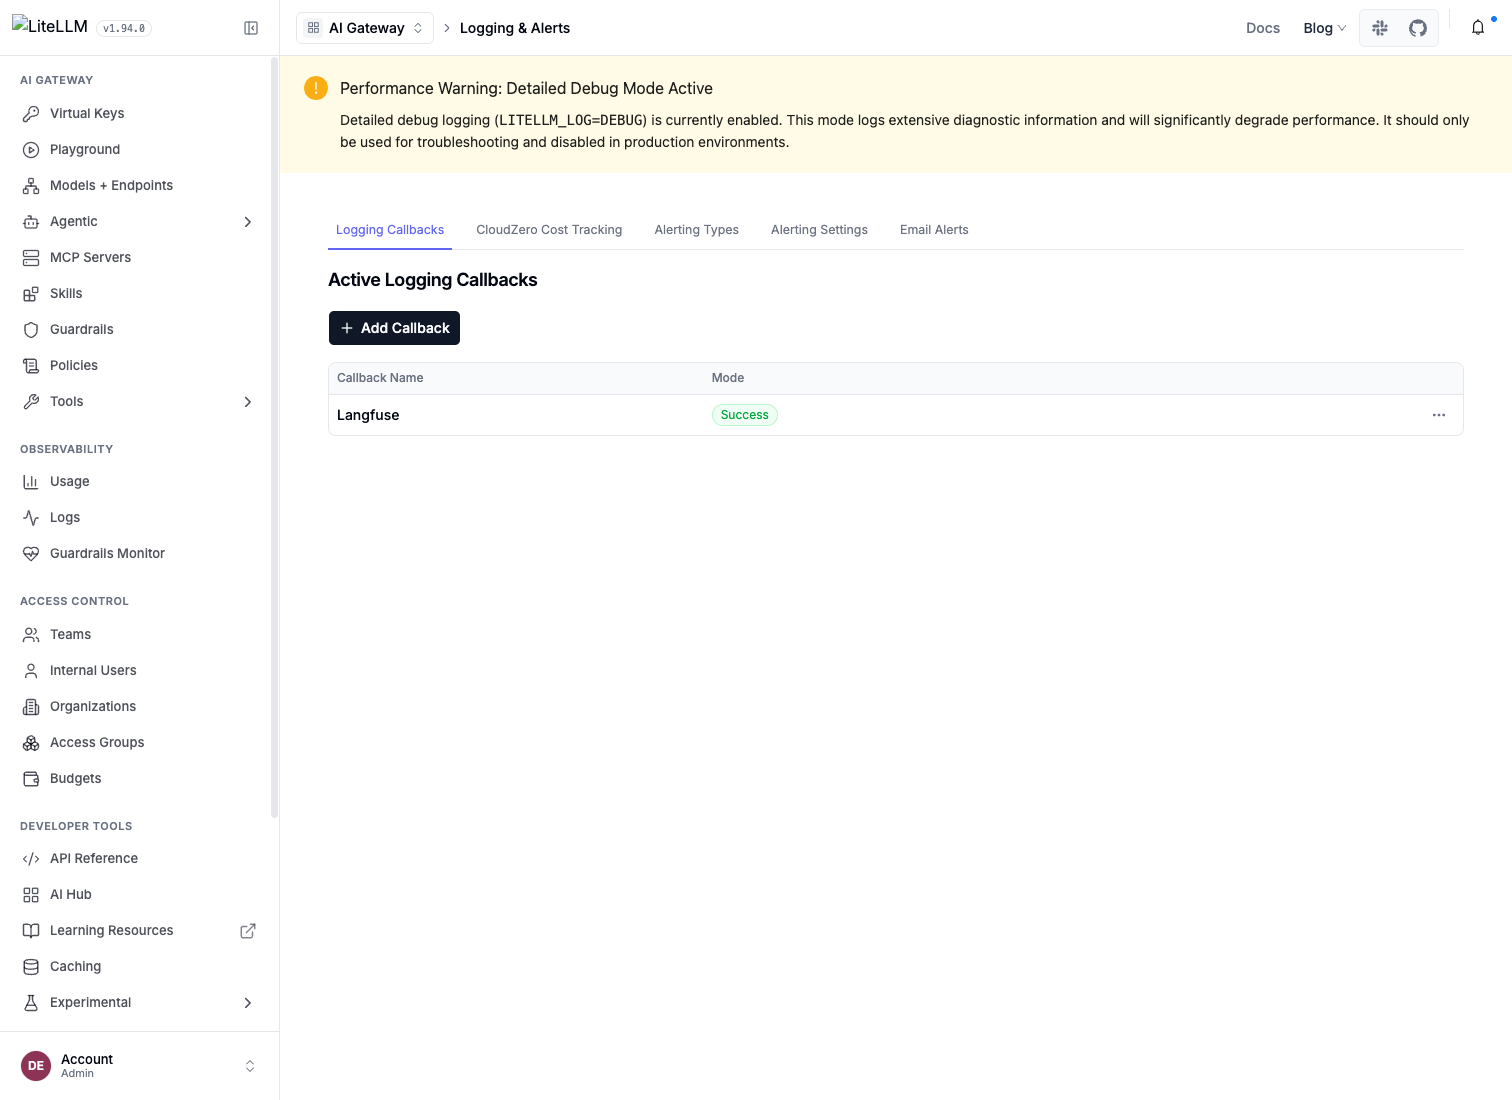Click the MCP Servers server icon
Image resolution: width=1512 pixels, height=1100 pixels.
[x=31, y=258]
